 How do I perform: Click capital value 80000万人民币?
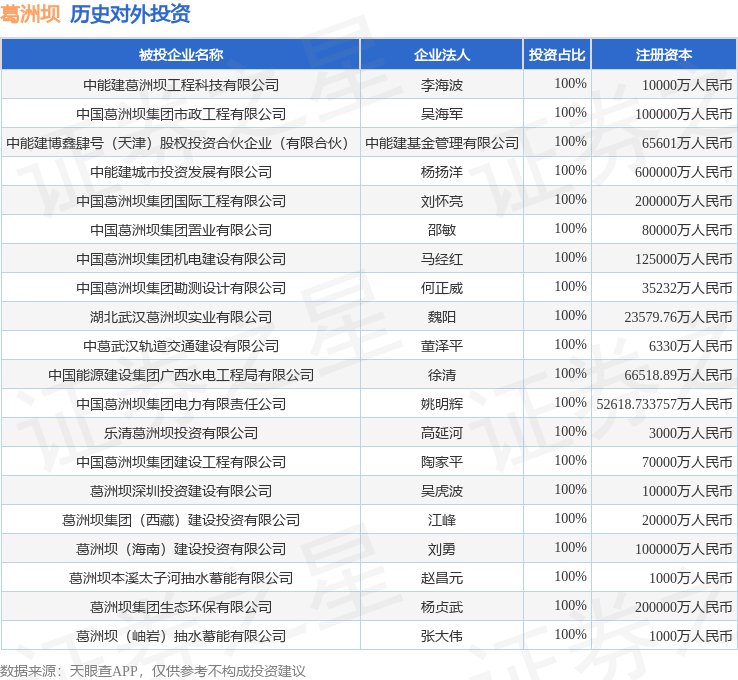687,230
